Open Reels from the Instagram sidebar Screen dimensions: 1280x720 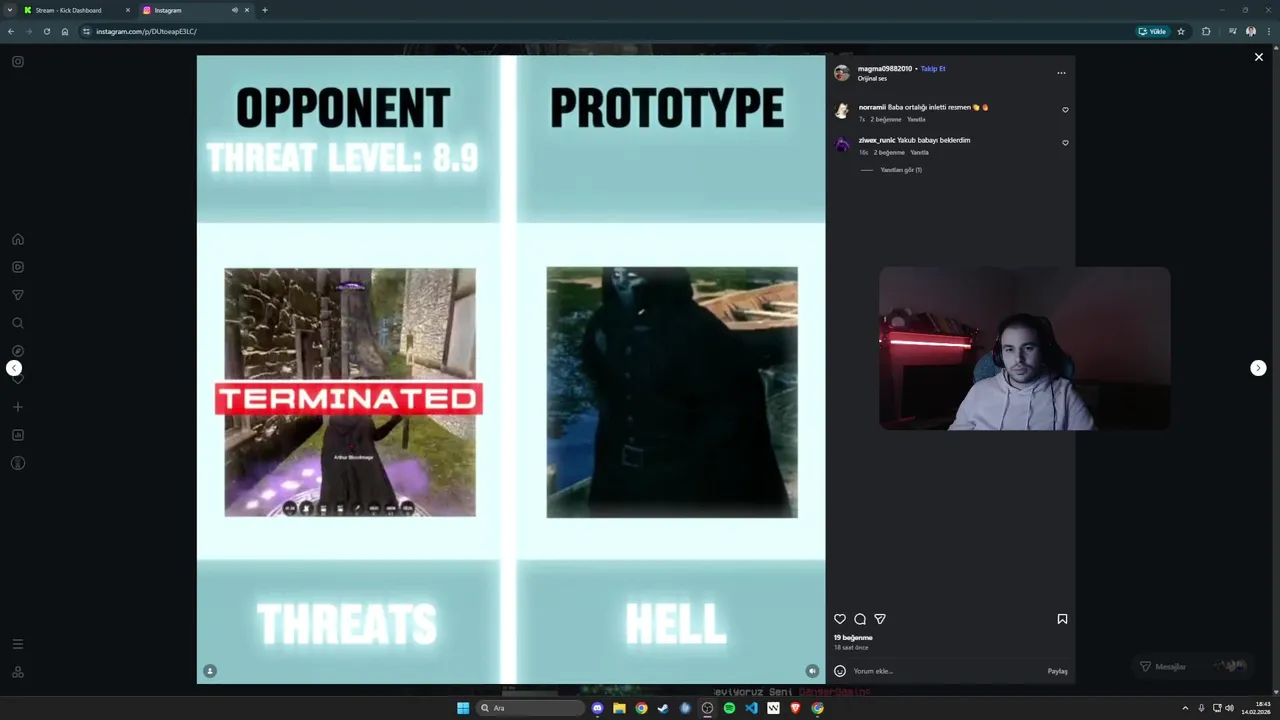18,267
